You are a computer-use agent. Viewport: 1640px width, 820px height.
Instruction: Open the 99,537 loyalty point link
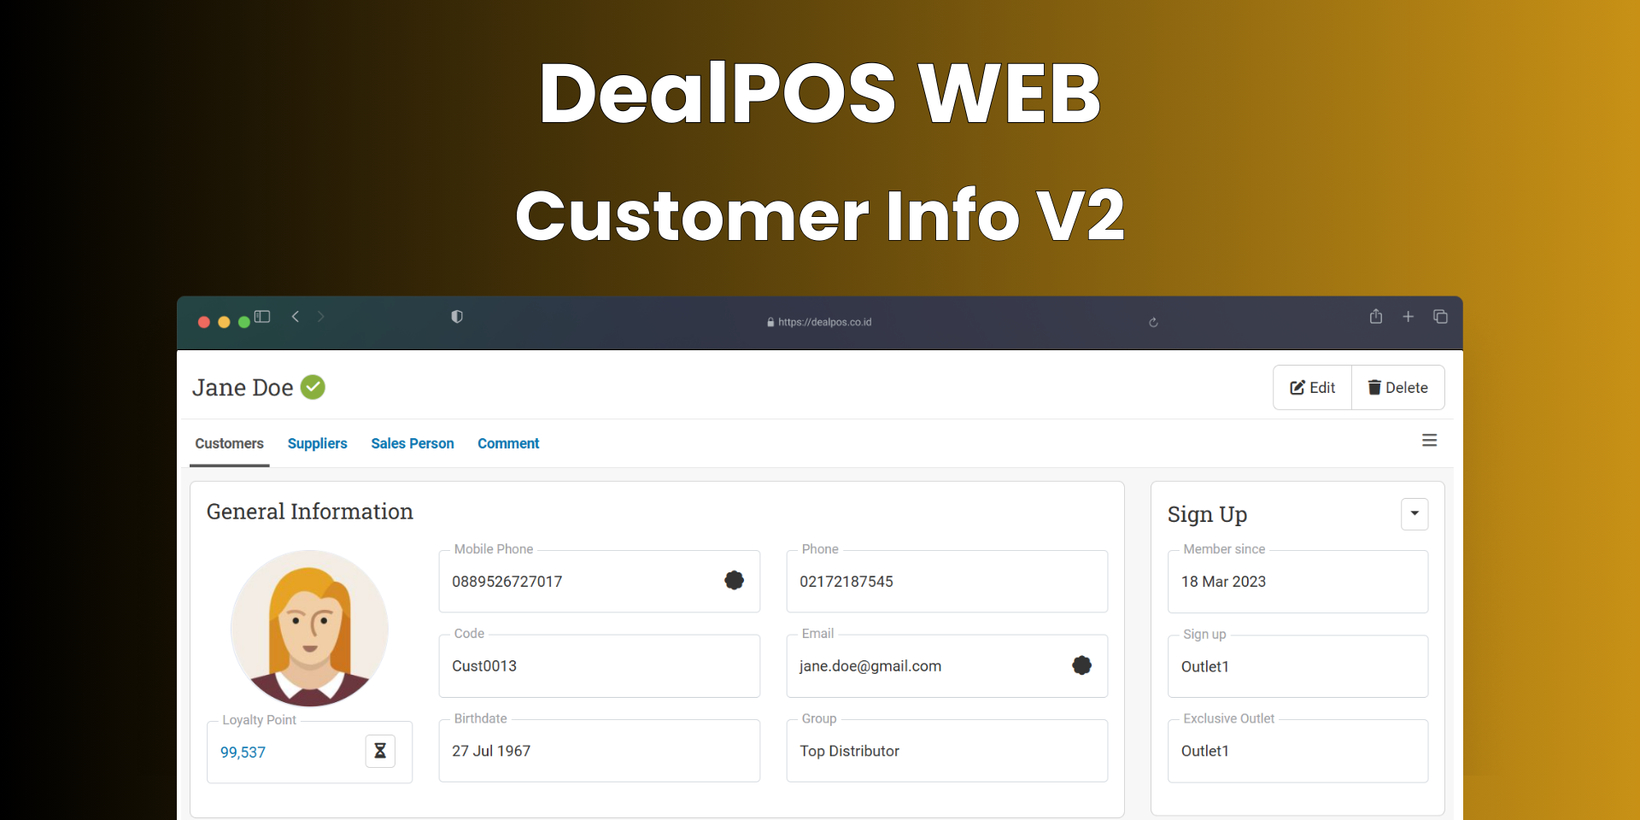click(243, 752)
